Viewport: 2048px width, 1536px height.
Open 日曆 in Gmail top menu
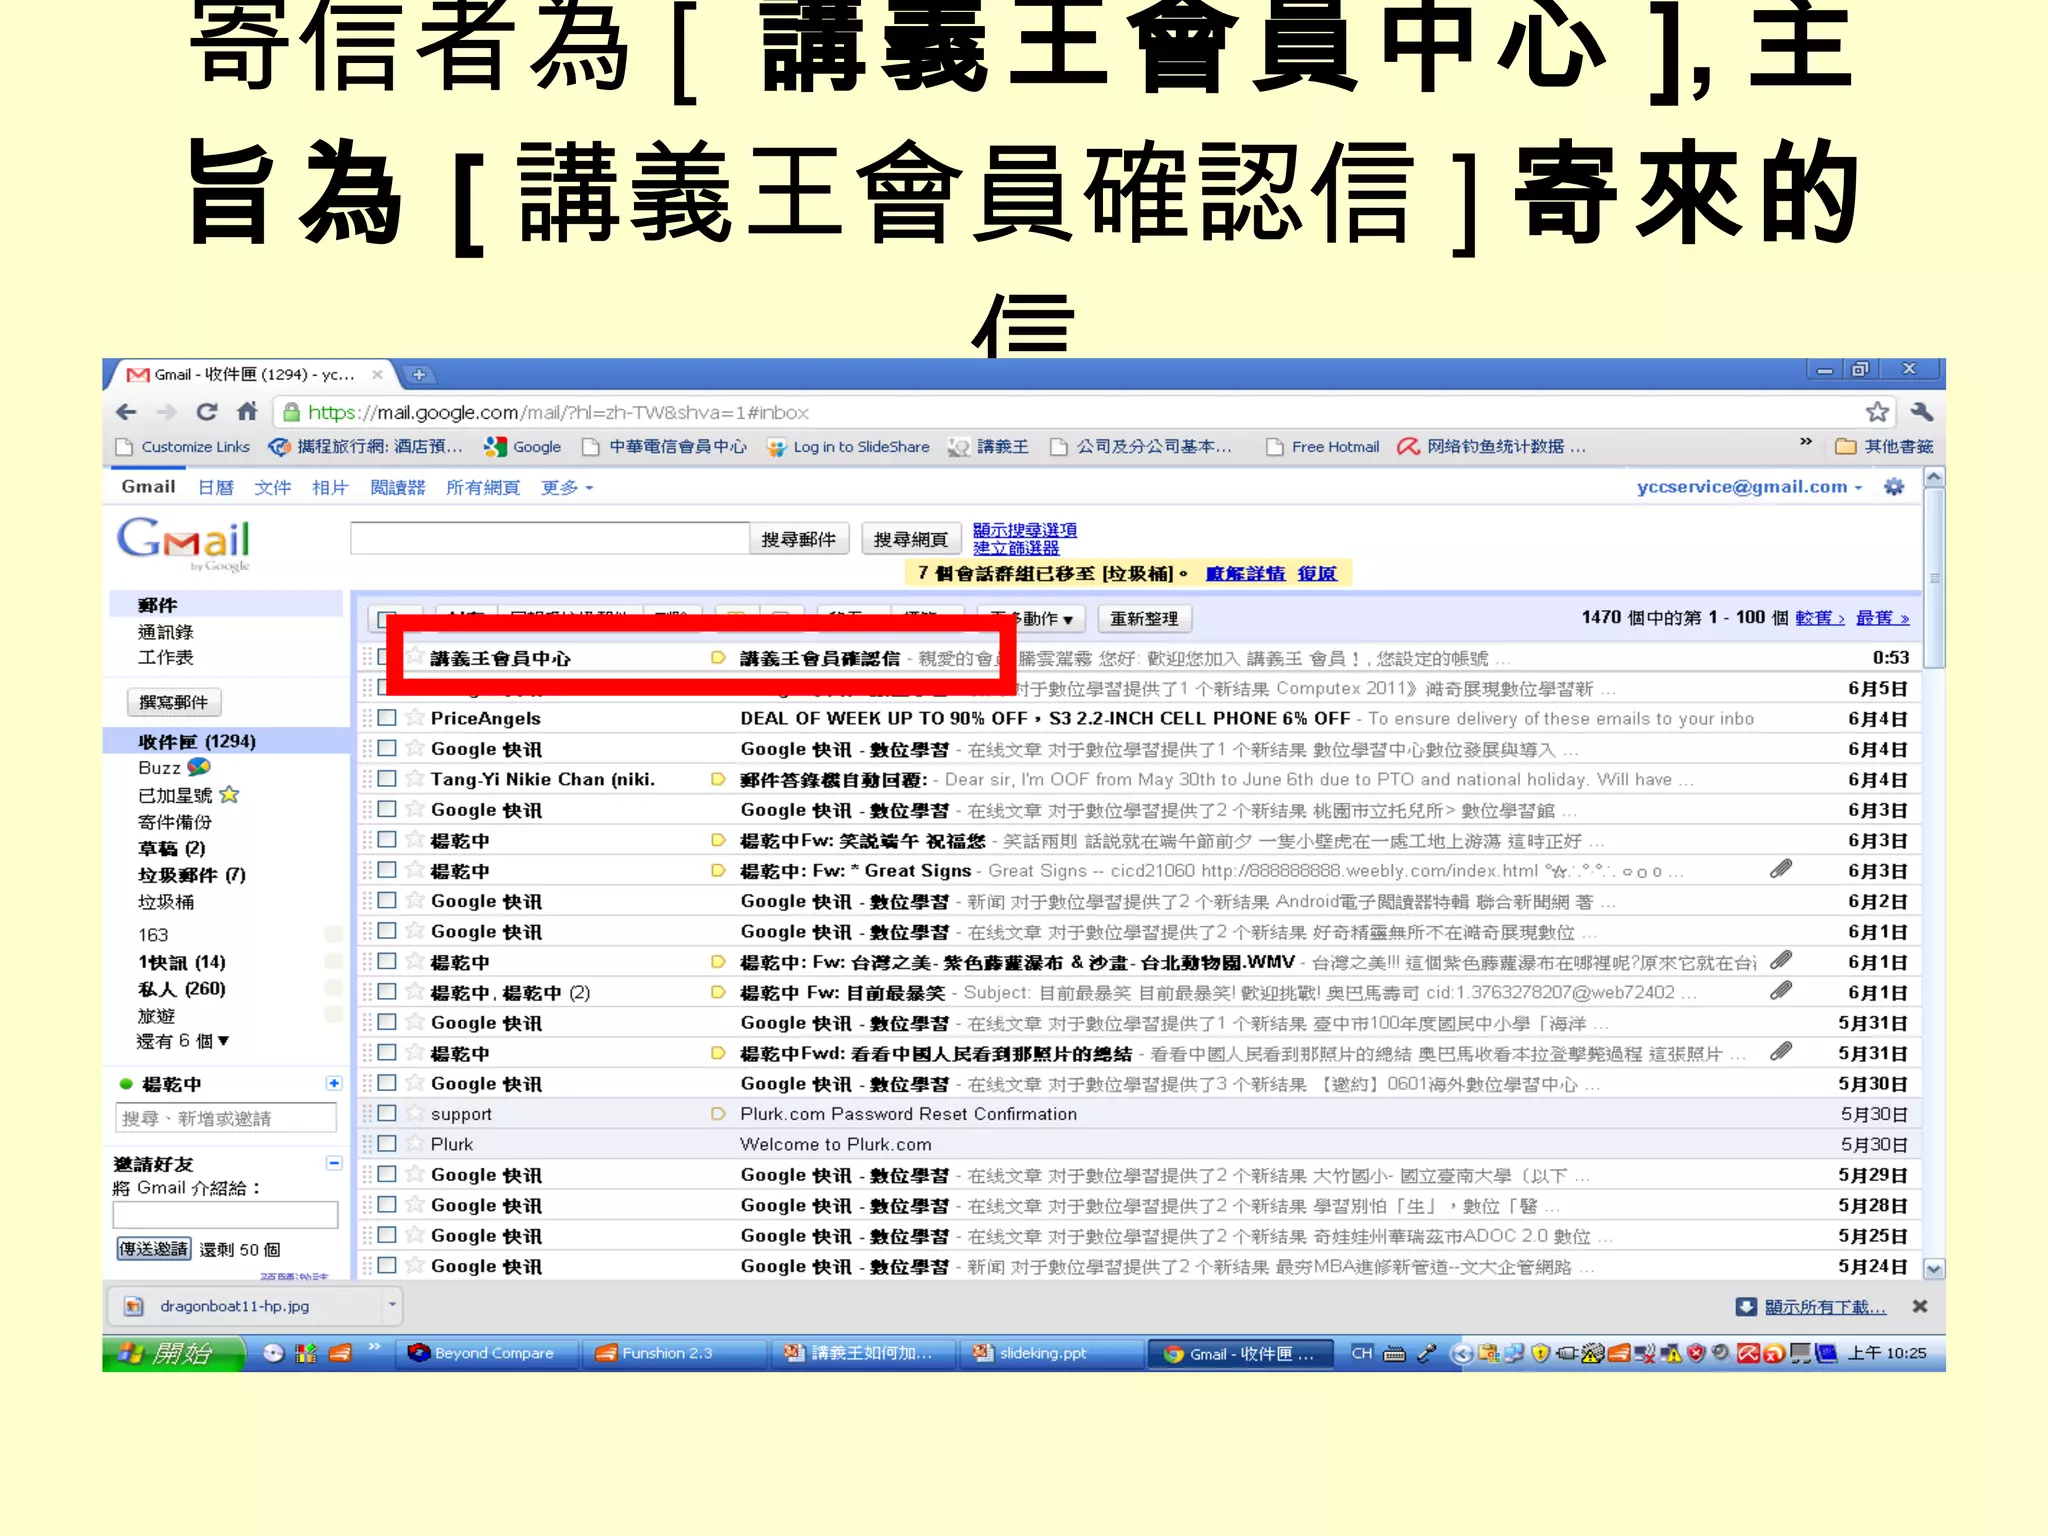(216, 487)
